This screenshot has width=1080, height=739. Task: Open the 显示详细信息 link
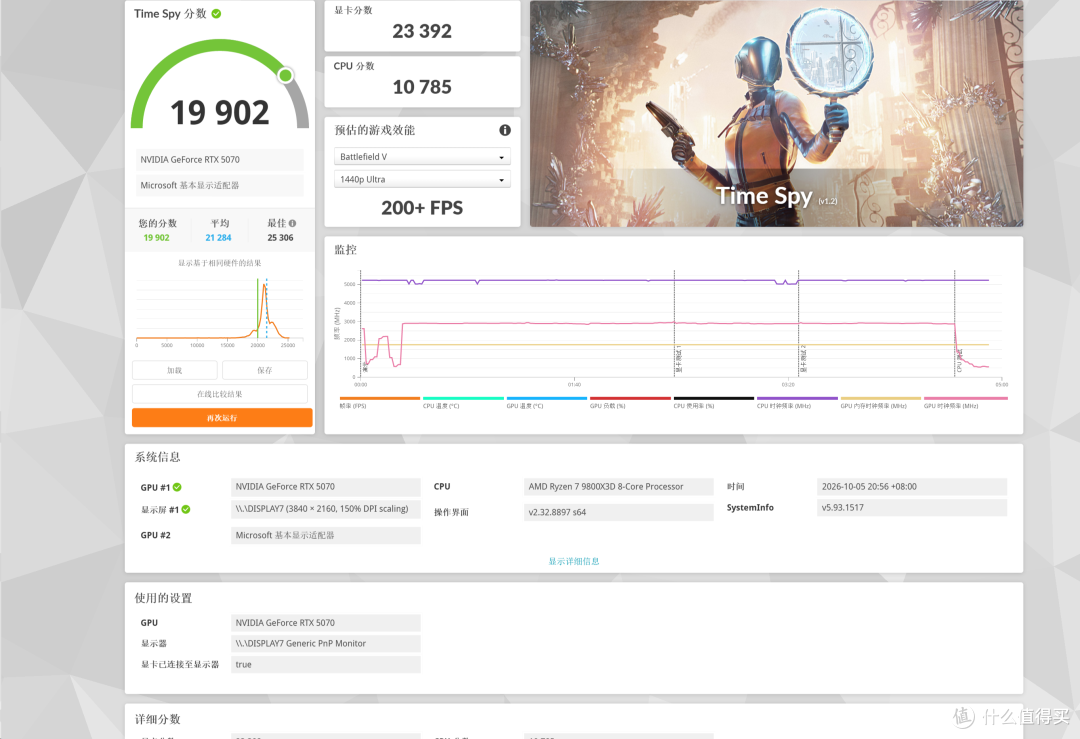click(x=574, y=561)
